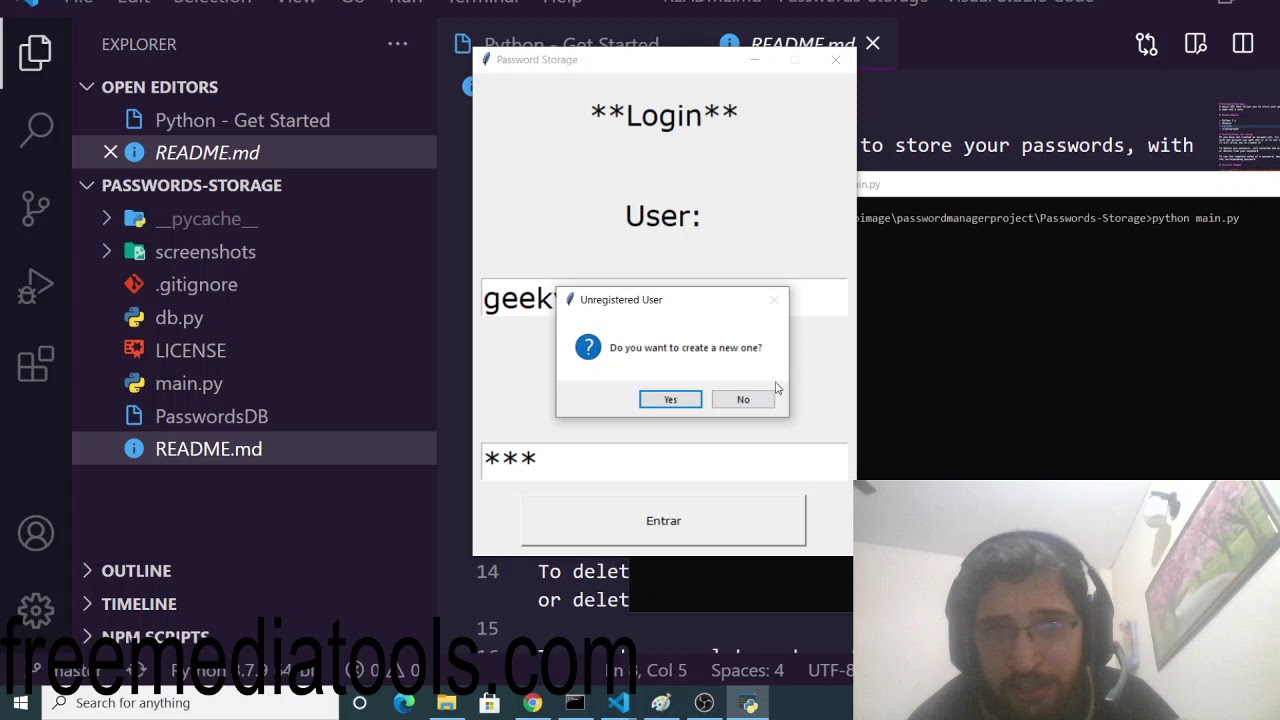Click the python main.py terminal text

pyautogui.click(x=1195, y=218)
